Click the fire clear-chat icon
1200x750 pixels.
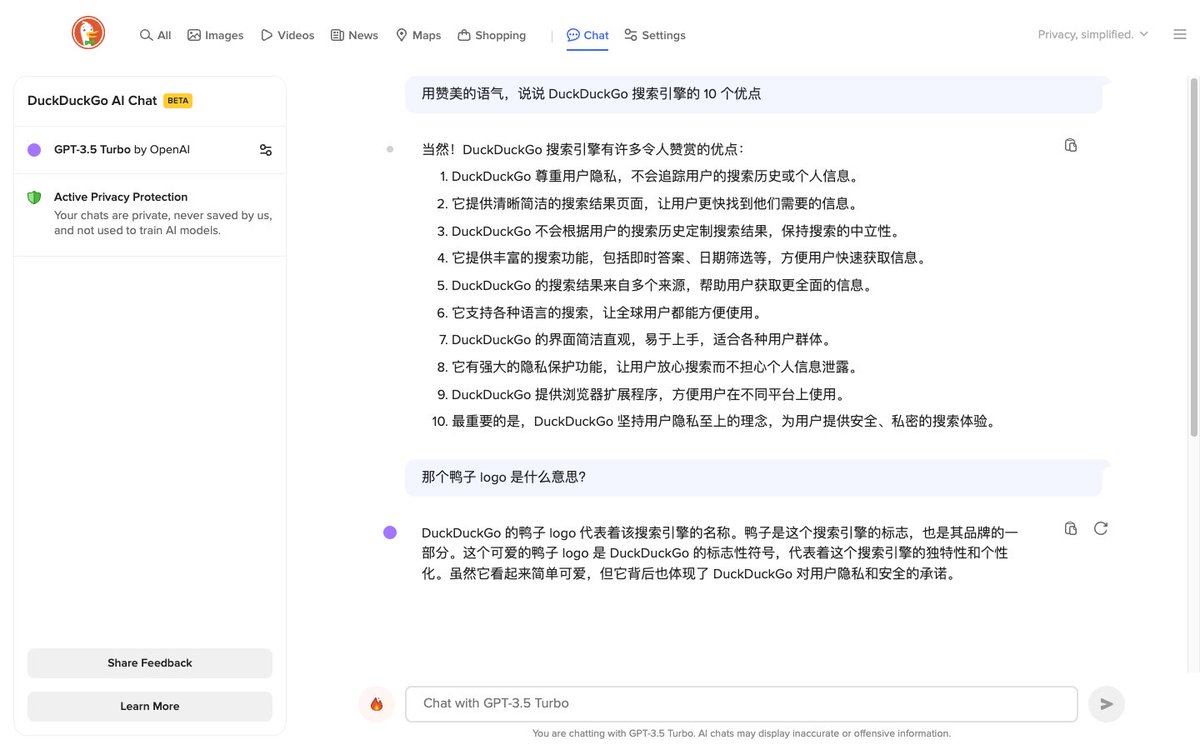tap(376, 704)
